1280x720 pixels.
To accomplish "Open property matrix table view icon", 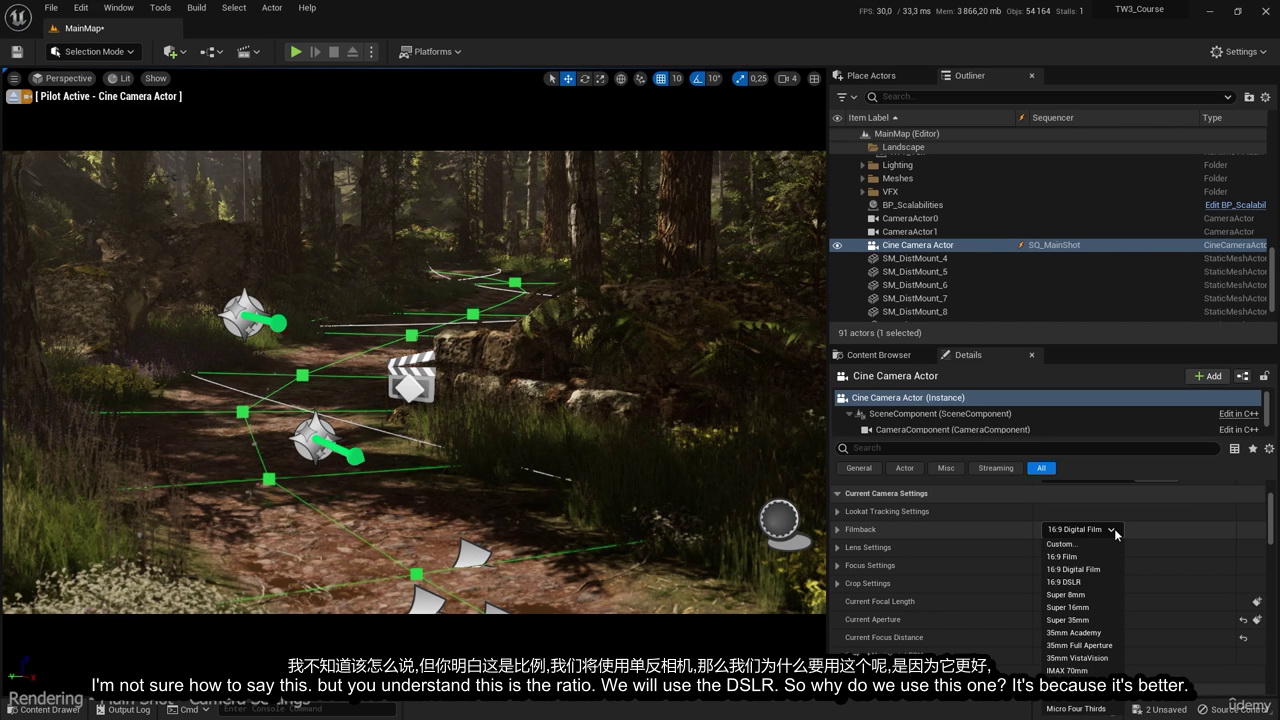I will (x=1235, y=449).
